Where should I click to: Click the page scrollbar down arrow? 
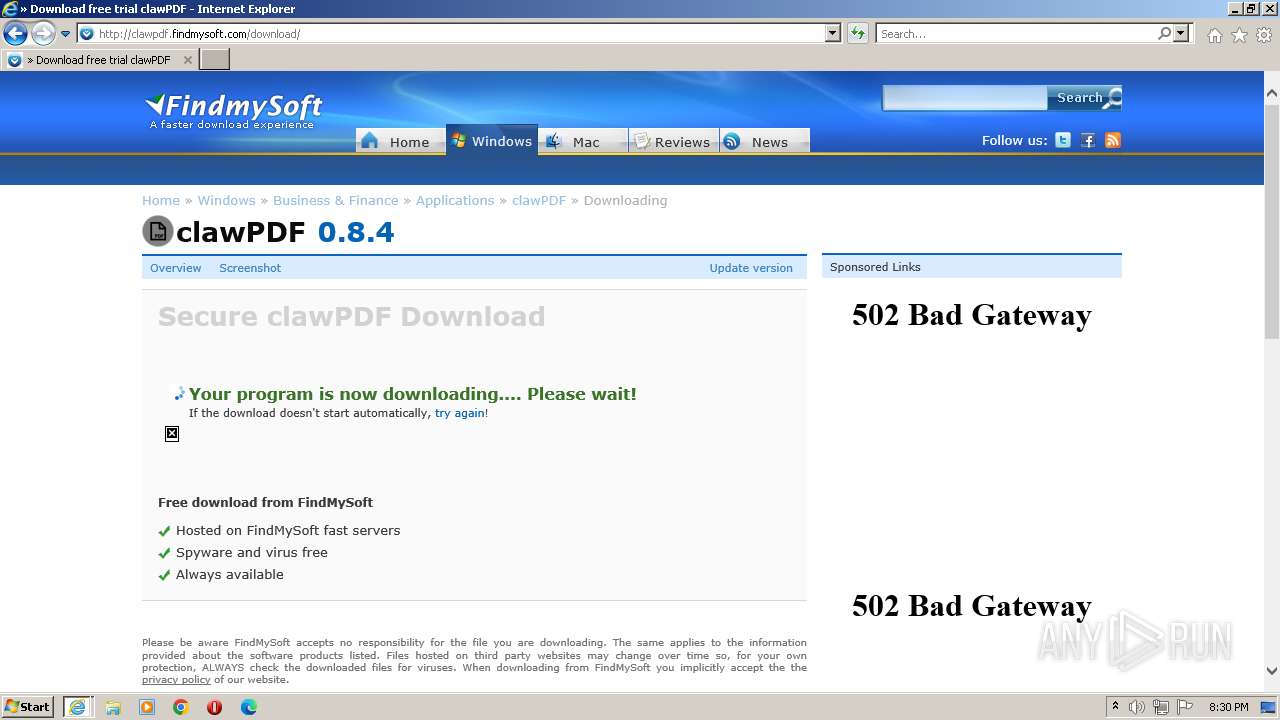(1271, 671)
